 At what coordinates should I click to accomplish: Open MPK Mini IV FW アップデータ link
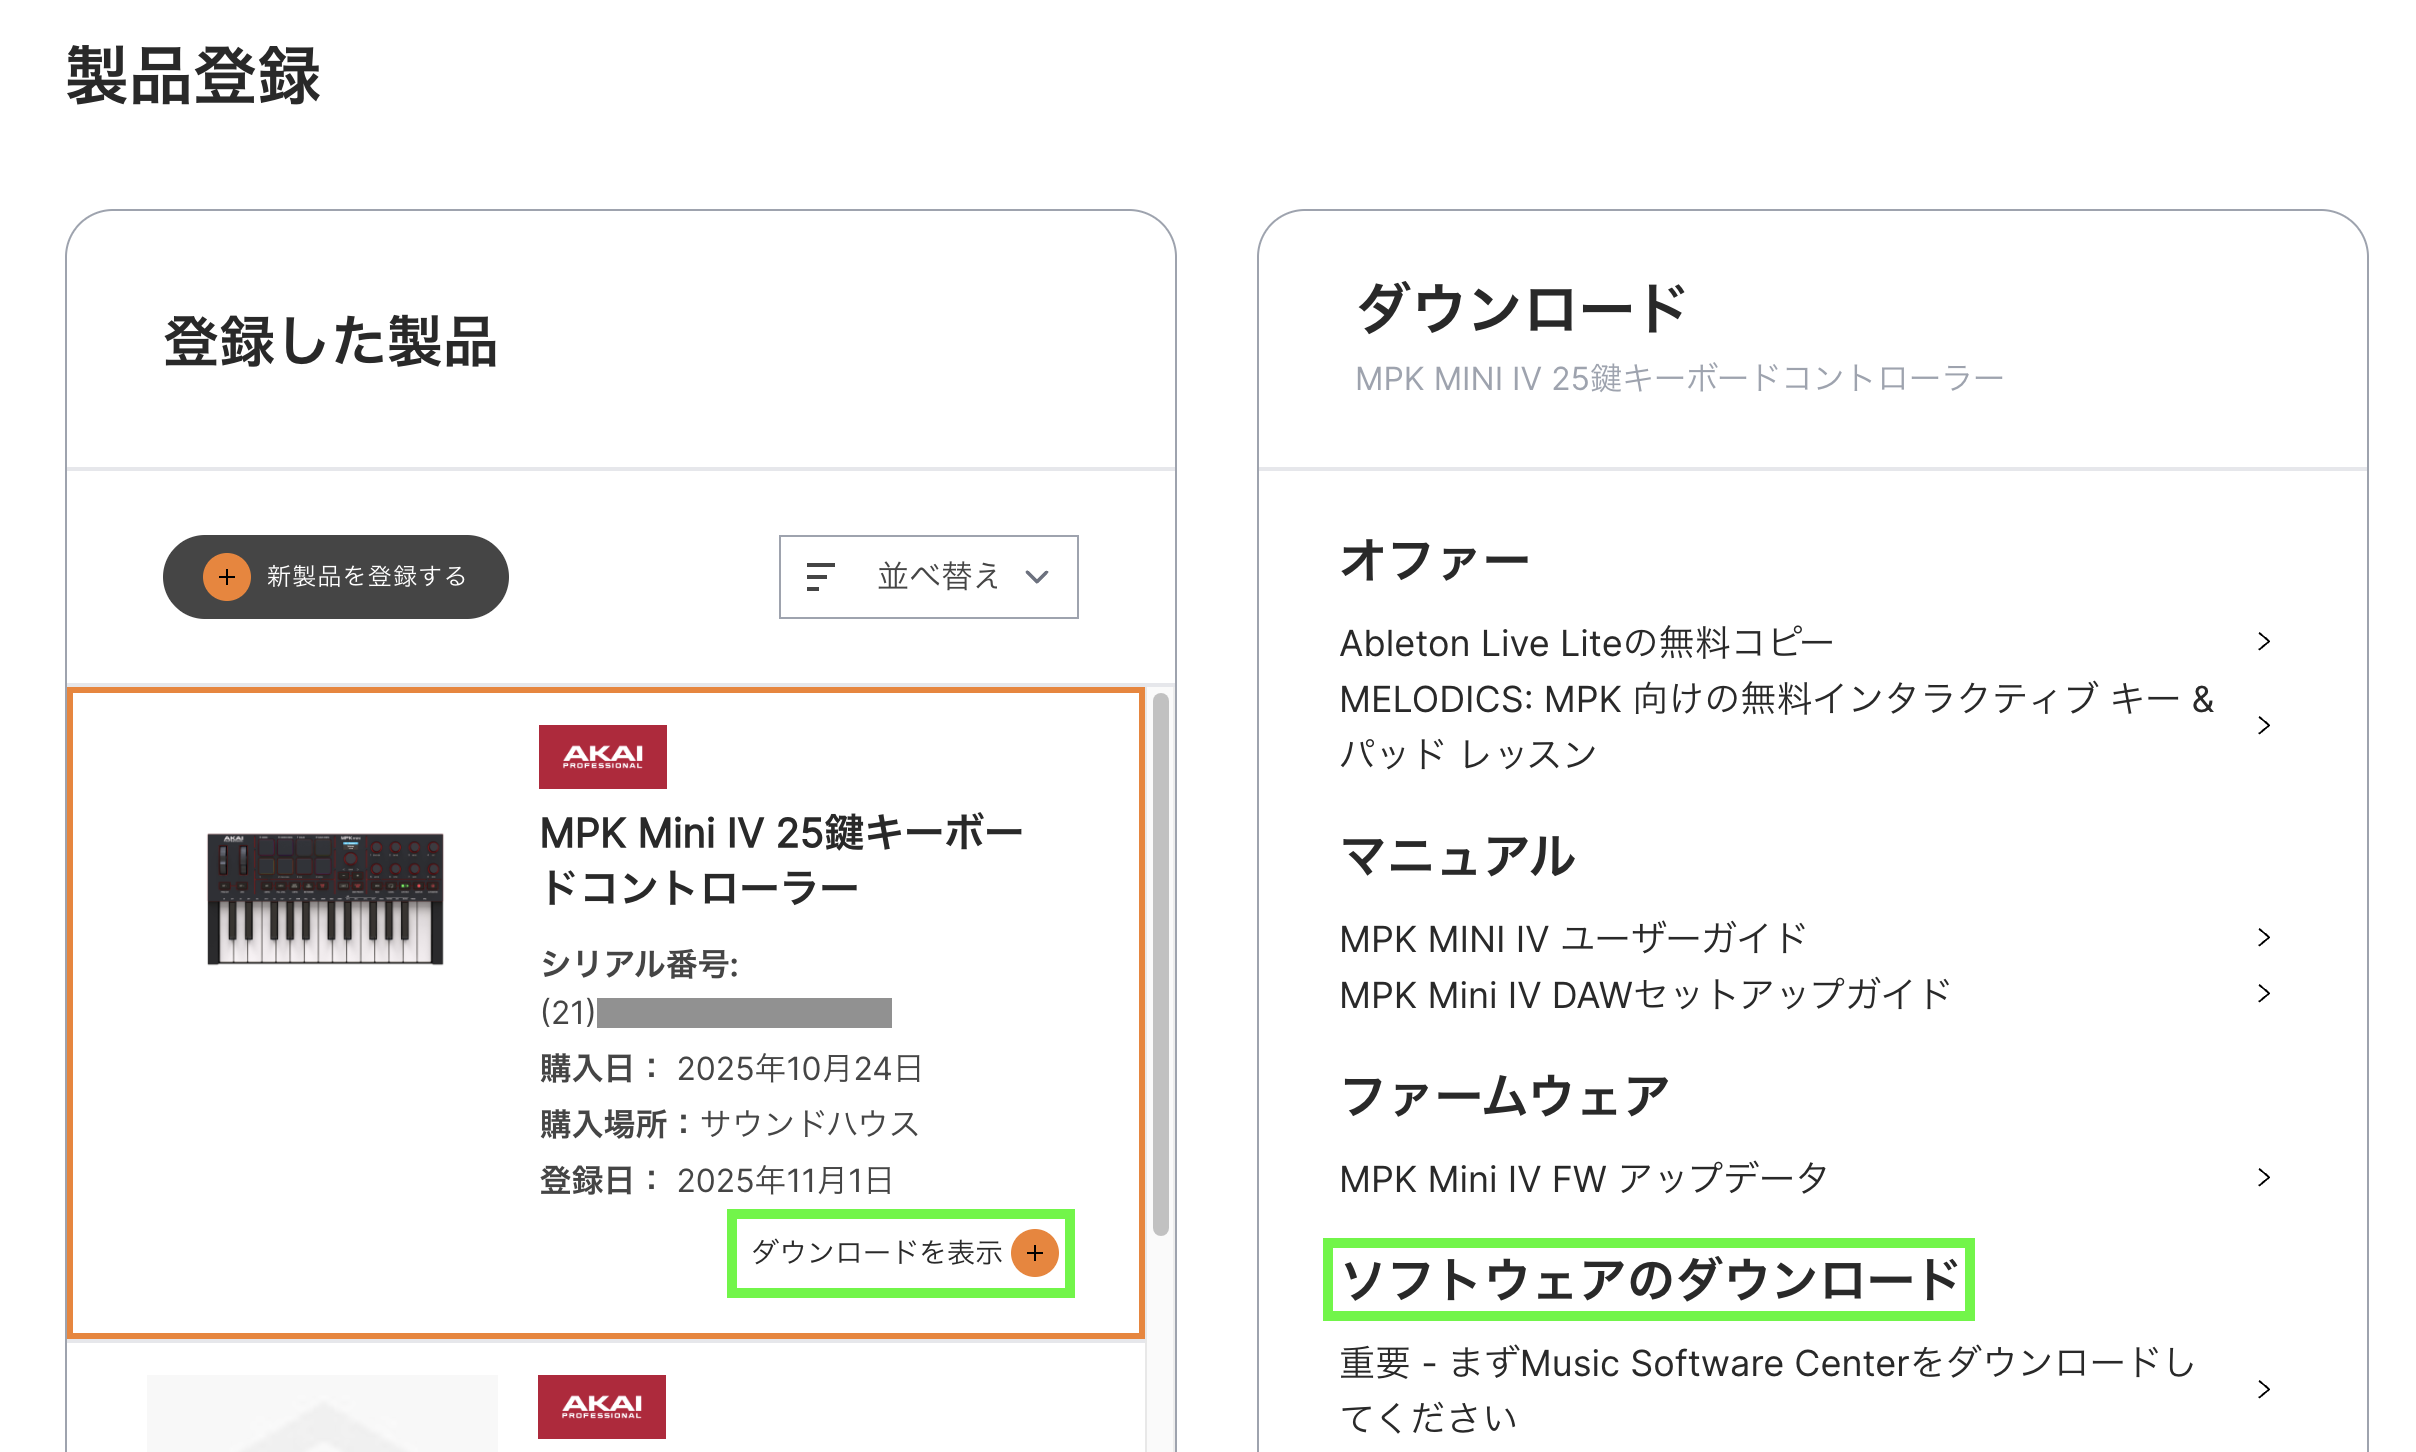coord(1584,1179)
